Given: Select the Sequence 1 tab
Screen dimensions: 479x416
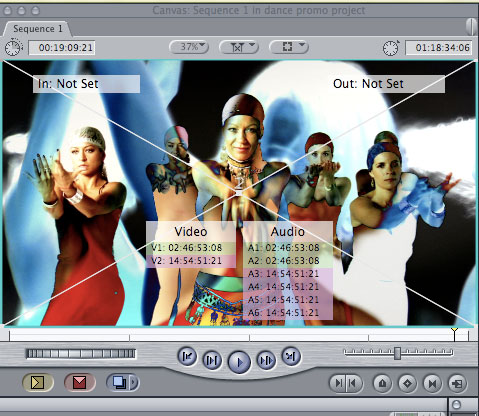Looking at the screenshot, I should pyautogui.click(x=38, y=29).
